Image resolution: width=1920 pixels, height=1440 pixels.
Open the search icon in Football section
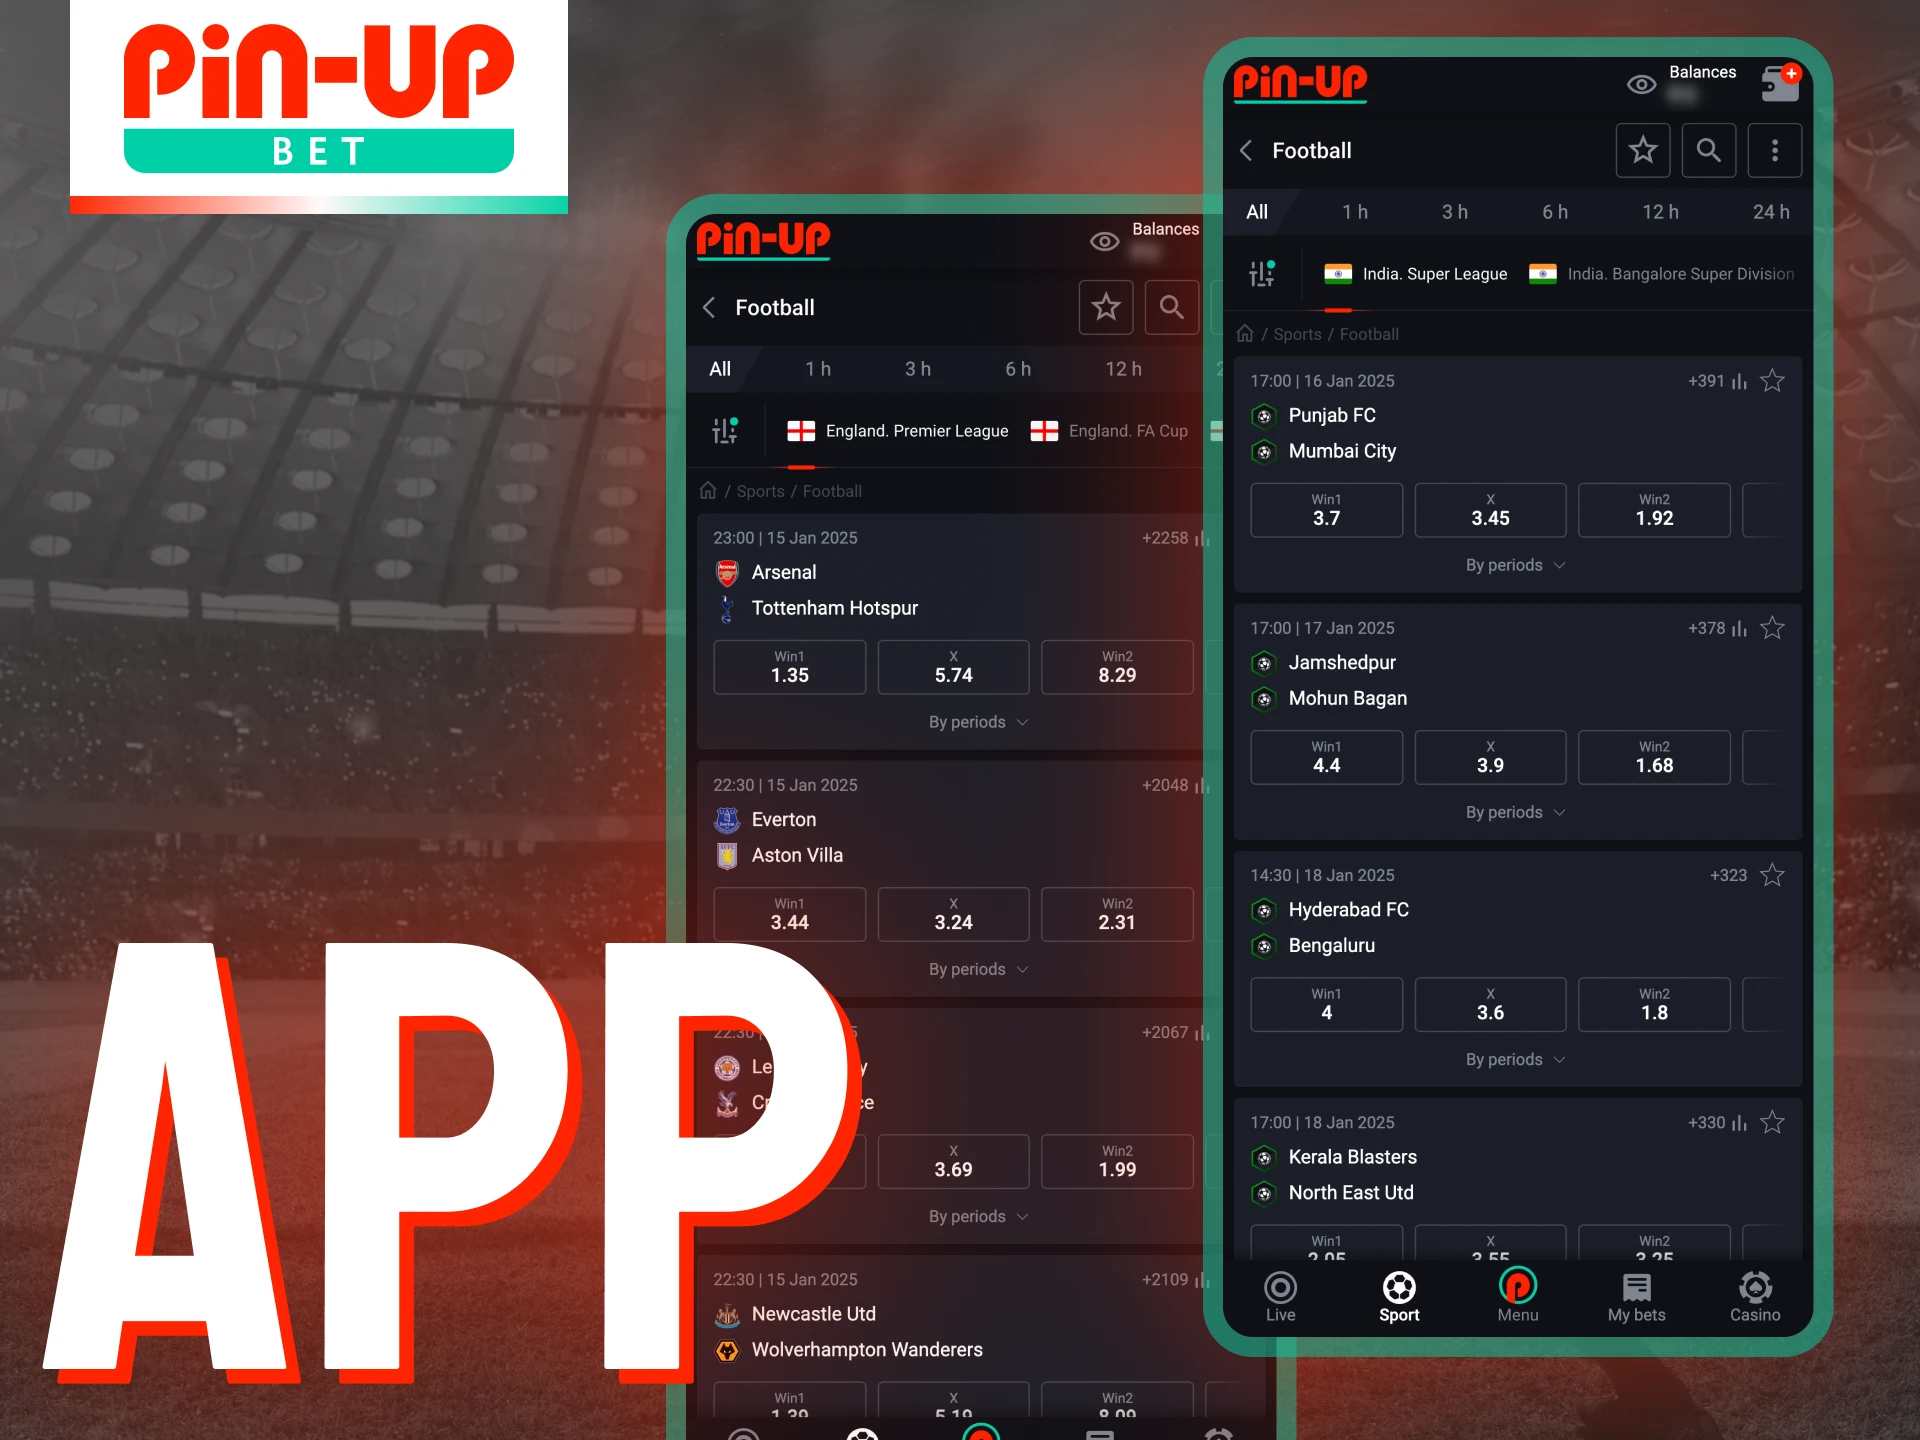click(1707, 150)
